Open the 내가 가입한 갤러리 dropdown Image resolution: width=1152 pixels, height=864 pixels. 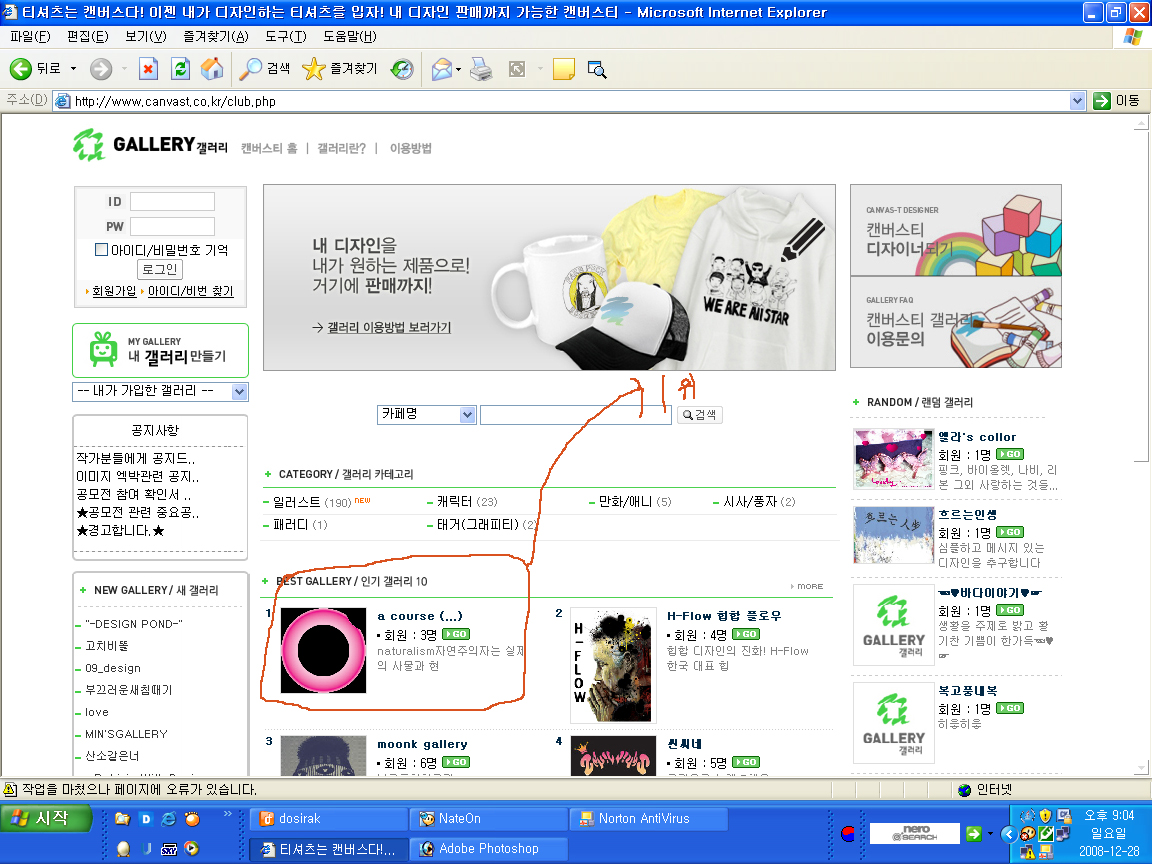tap(240, 391)
